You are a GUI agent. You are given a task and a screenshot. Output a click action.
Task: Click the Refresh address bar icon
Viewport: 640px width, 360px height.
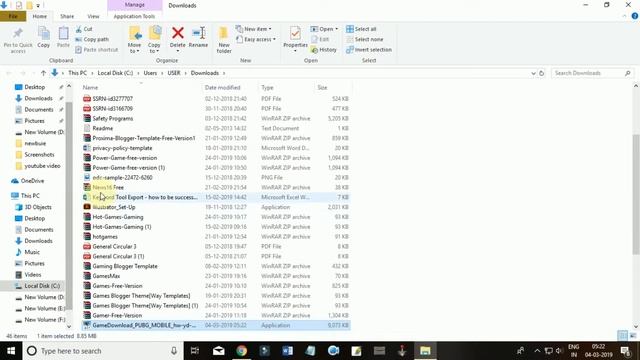coord(542,73)
